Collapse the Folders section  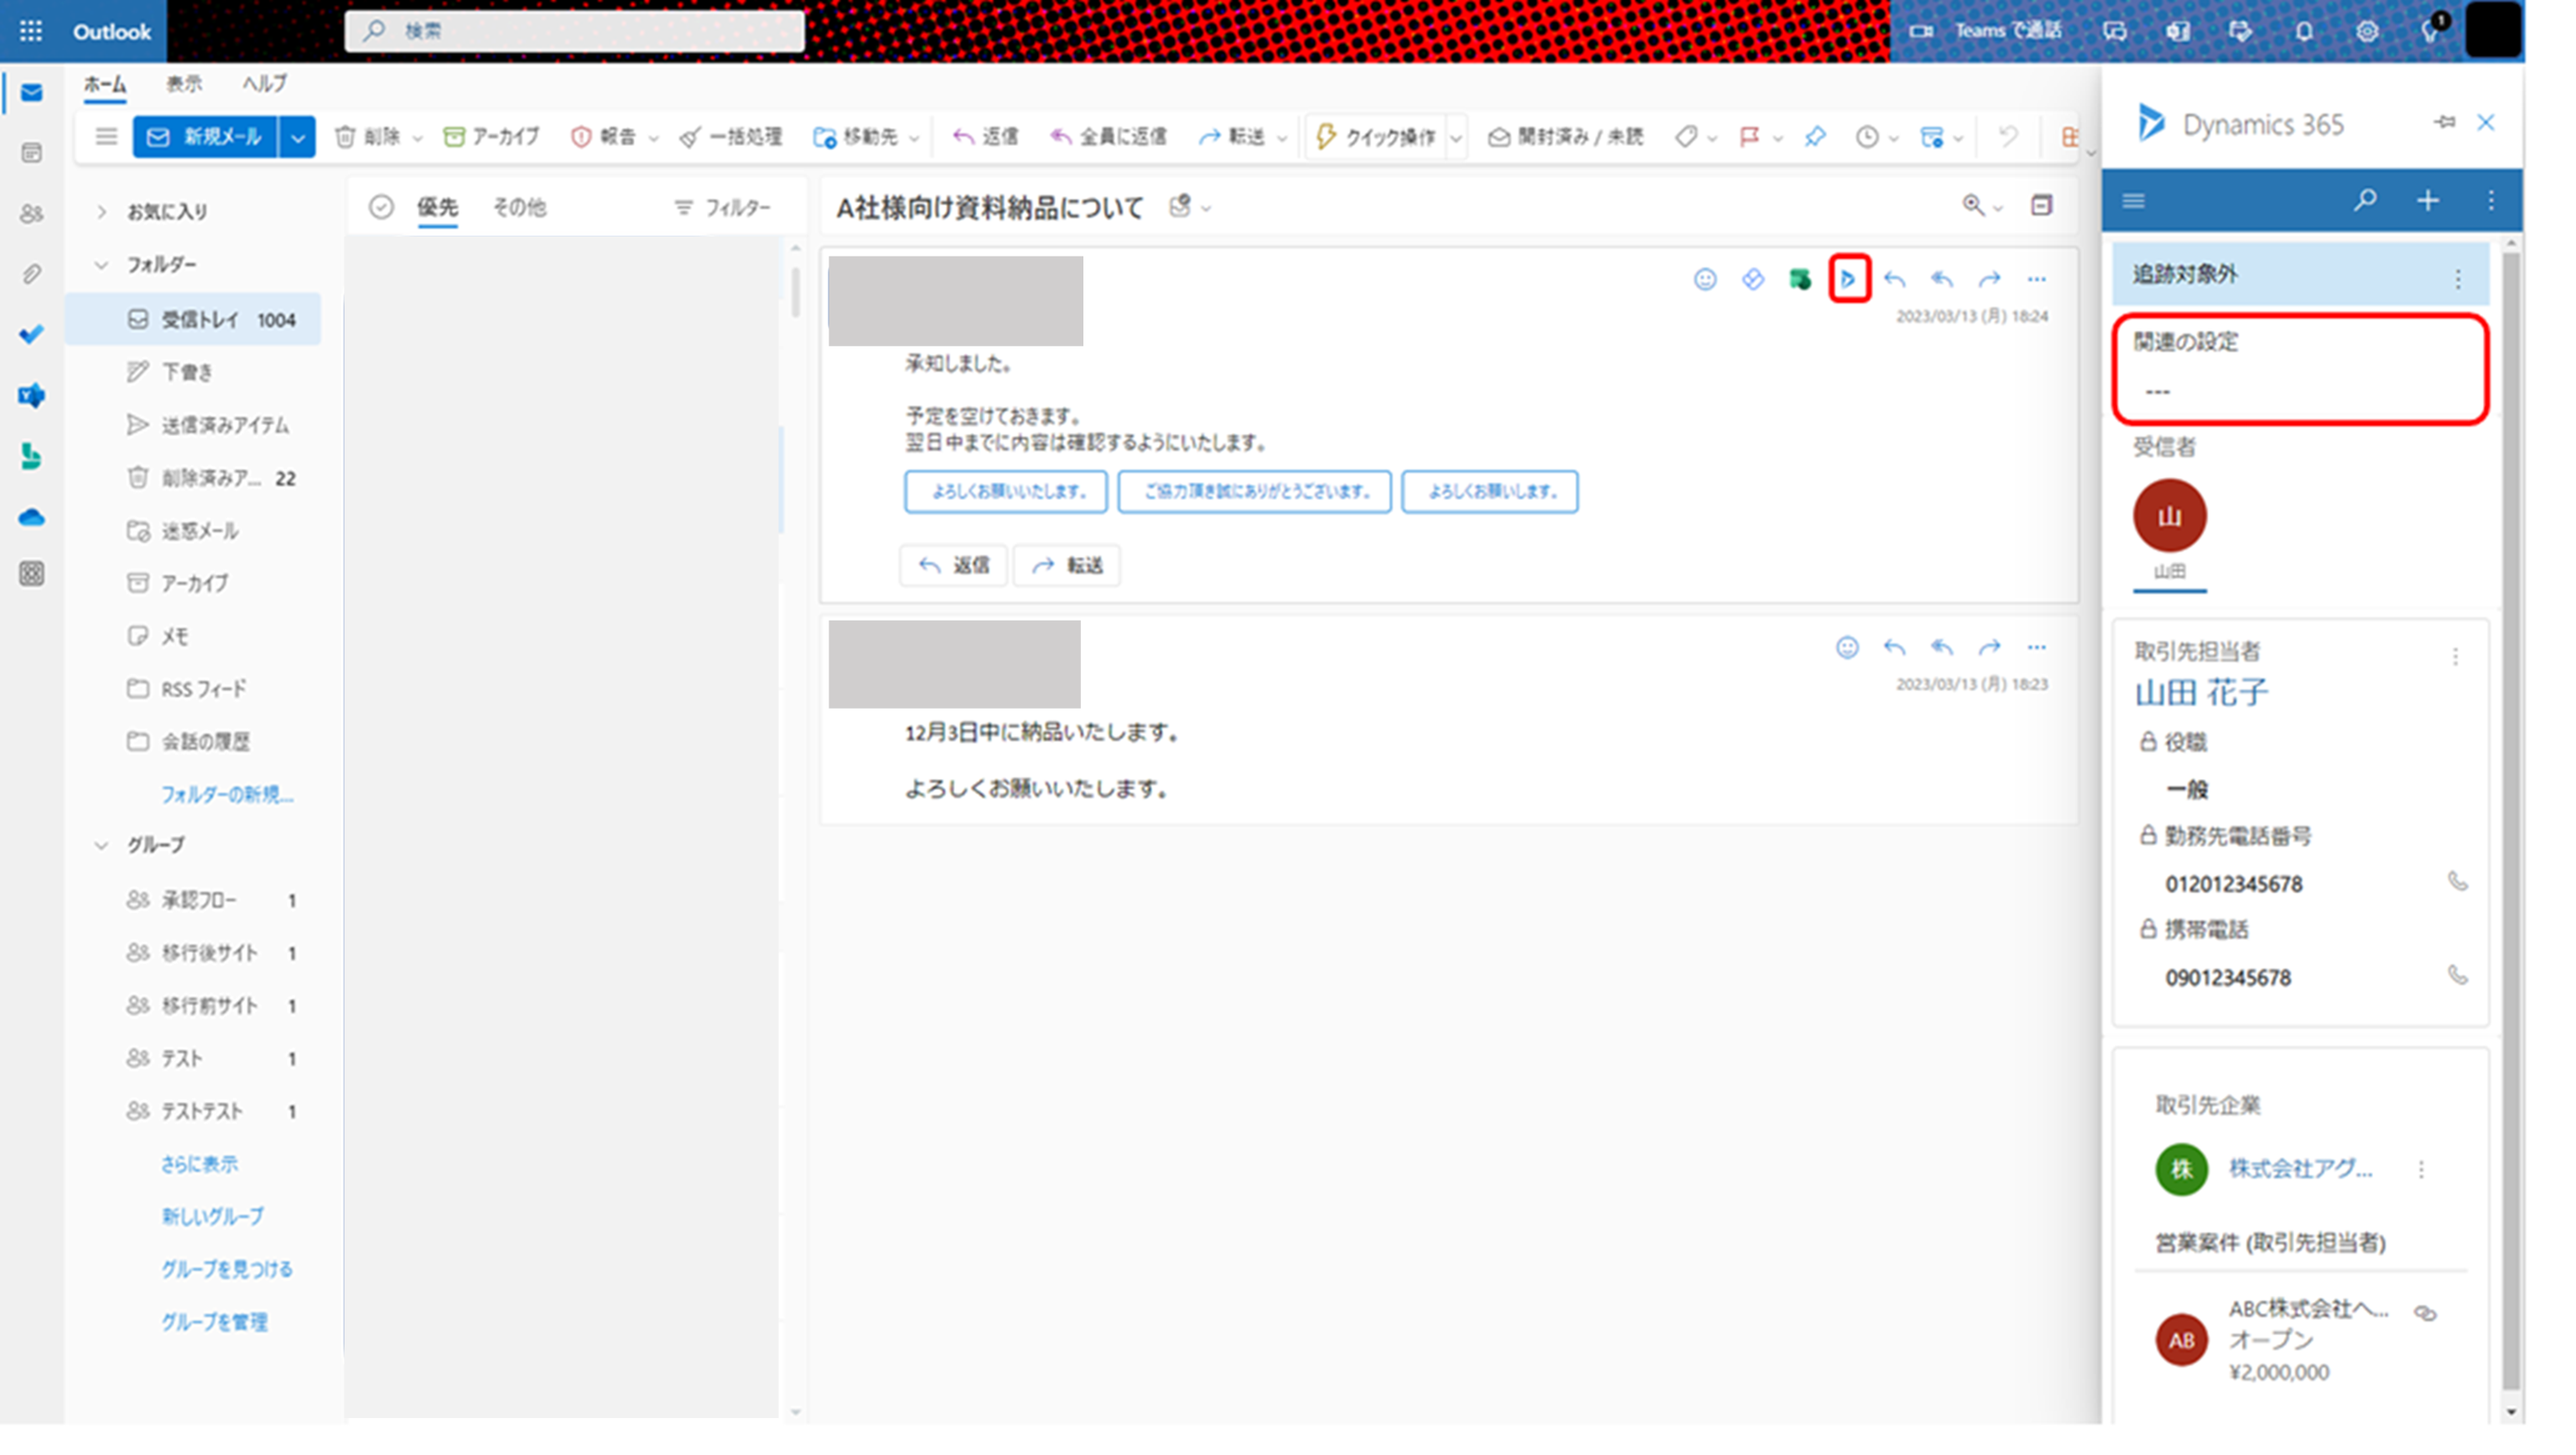(x=101, y=265)
